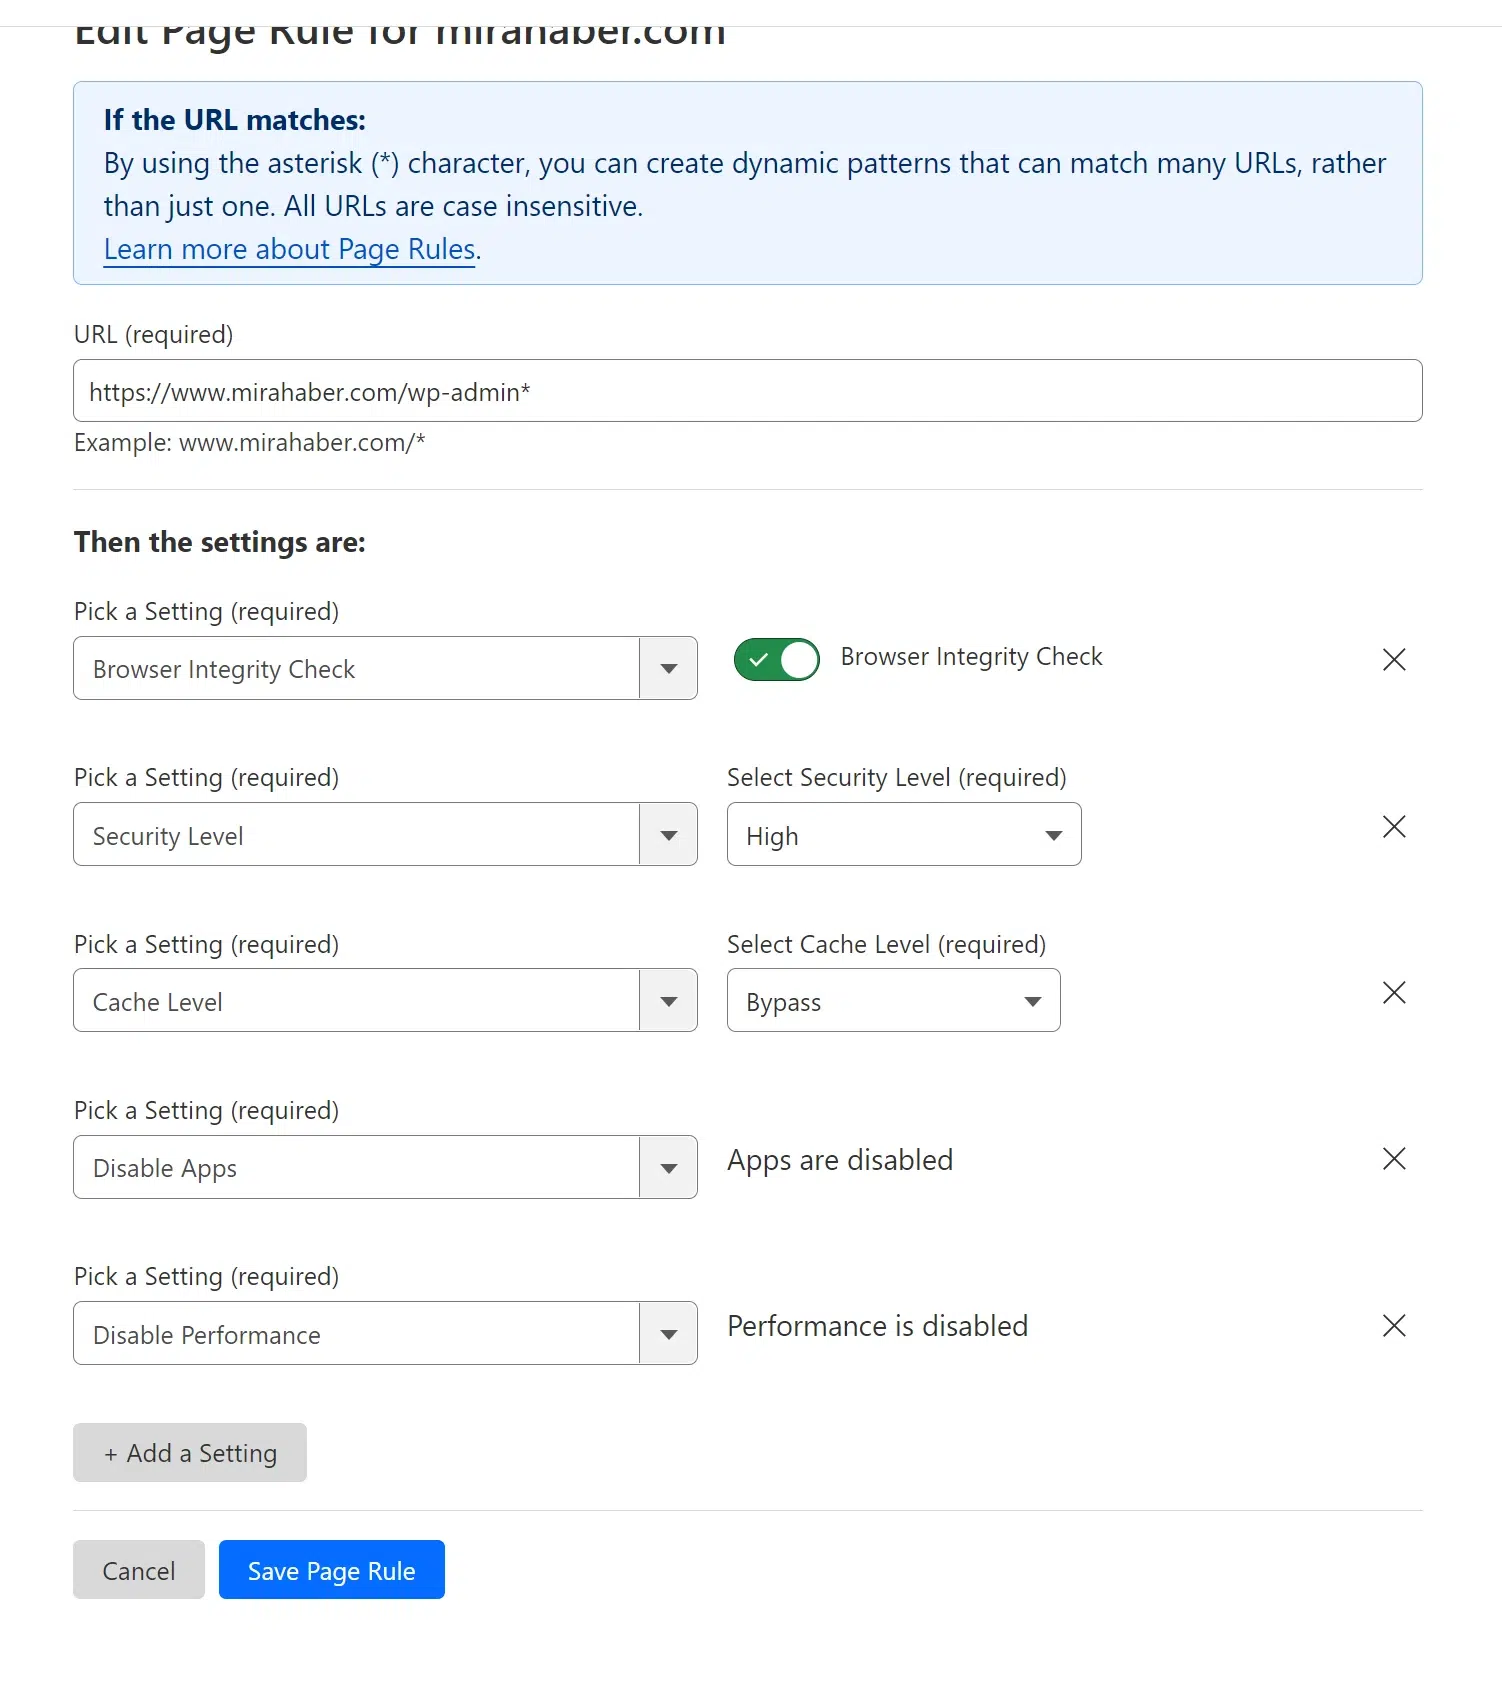Screen dimensions: 1502x1682
Task: Open Learn more about Page Rules link
Action: [x=290, y=249]
